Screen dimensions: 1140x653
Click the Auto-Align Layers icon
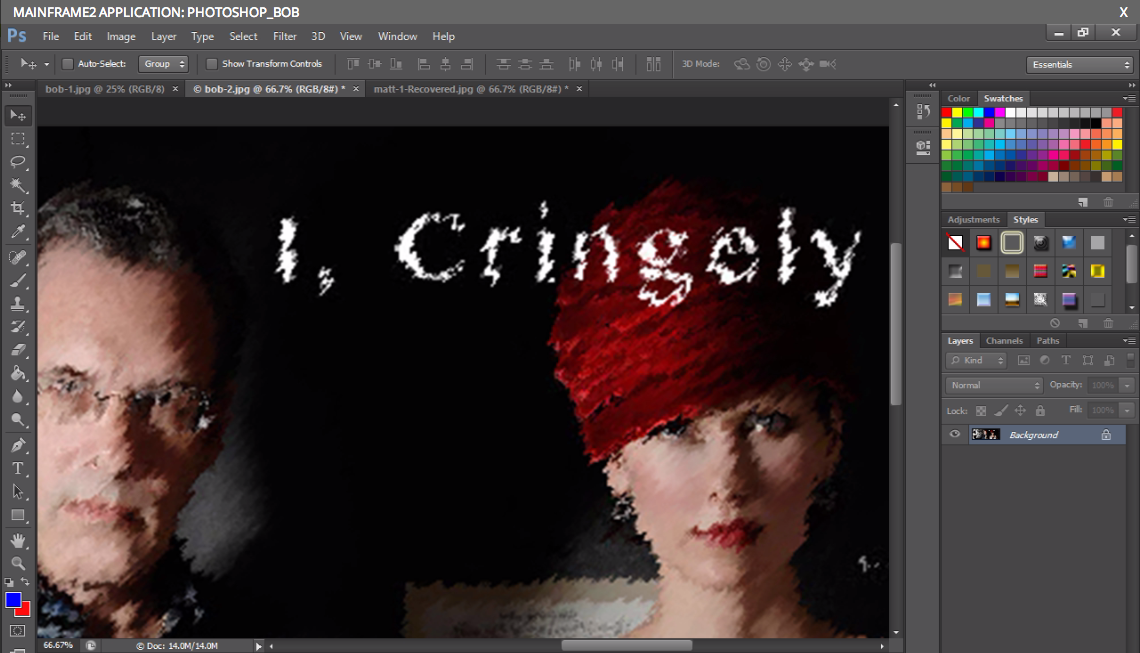[654, 64]
